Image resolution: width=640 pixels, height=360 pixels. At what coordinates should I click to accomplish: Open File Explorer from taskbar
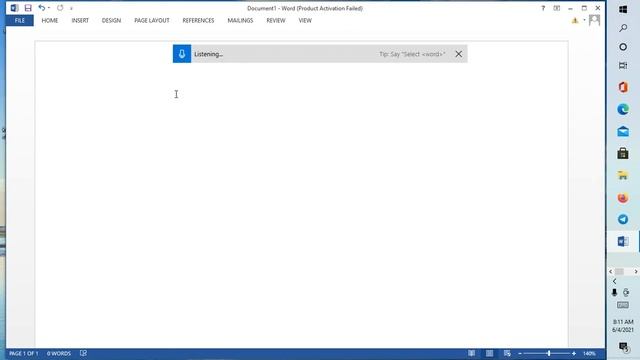[x=623, y=176]
